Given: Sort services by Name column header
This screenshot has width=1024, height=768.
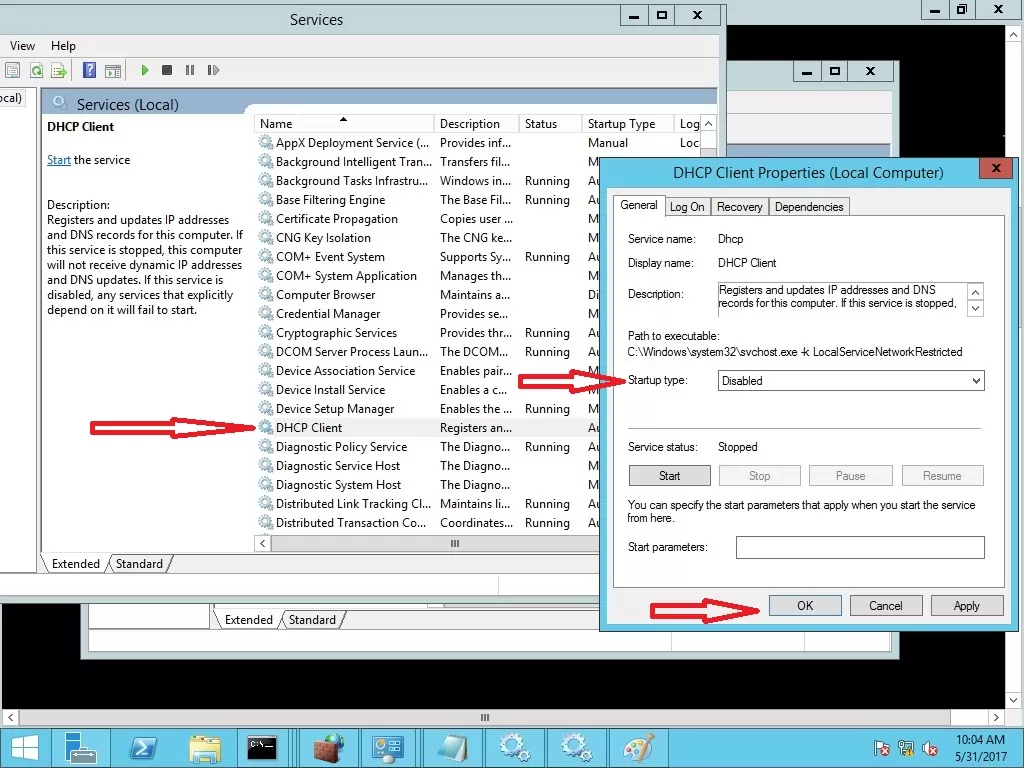Looking at the screenshot, I should point(344,123).
